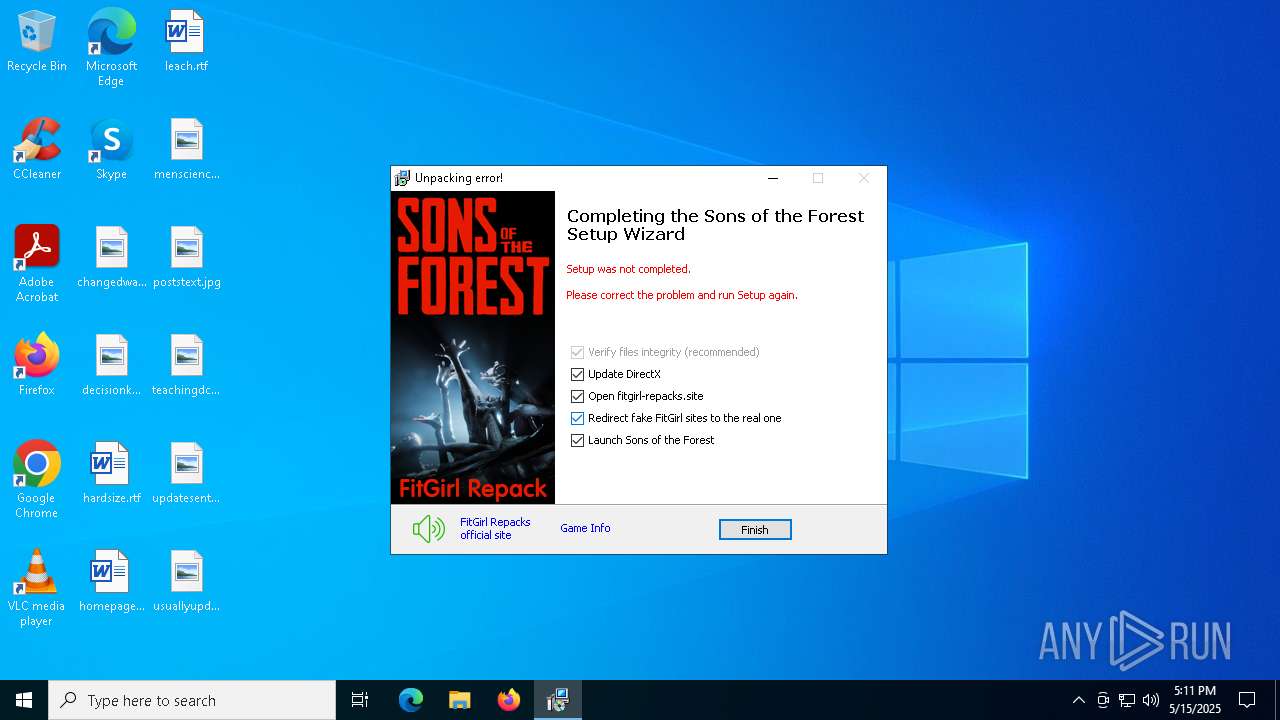Image resolution: width=1280 pixels, height=720 pixels.
Task: Select the Firefox desktop shortcut
Action: pos(37,365)
